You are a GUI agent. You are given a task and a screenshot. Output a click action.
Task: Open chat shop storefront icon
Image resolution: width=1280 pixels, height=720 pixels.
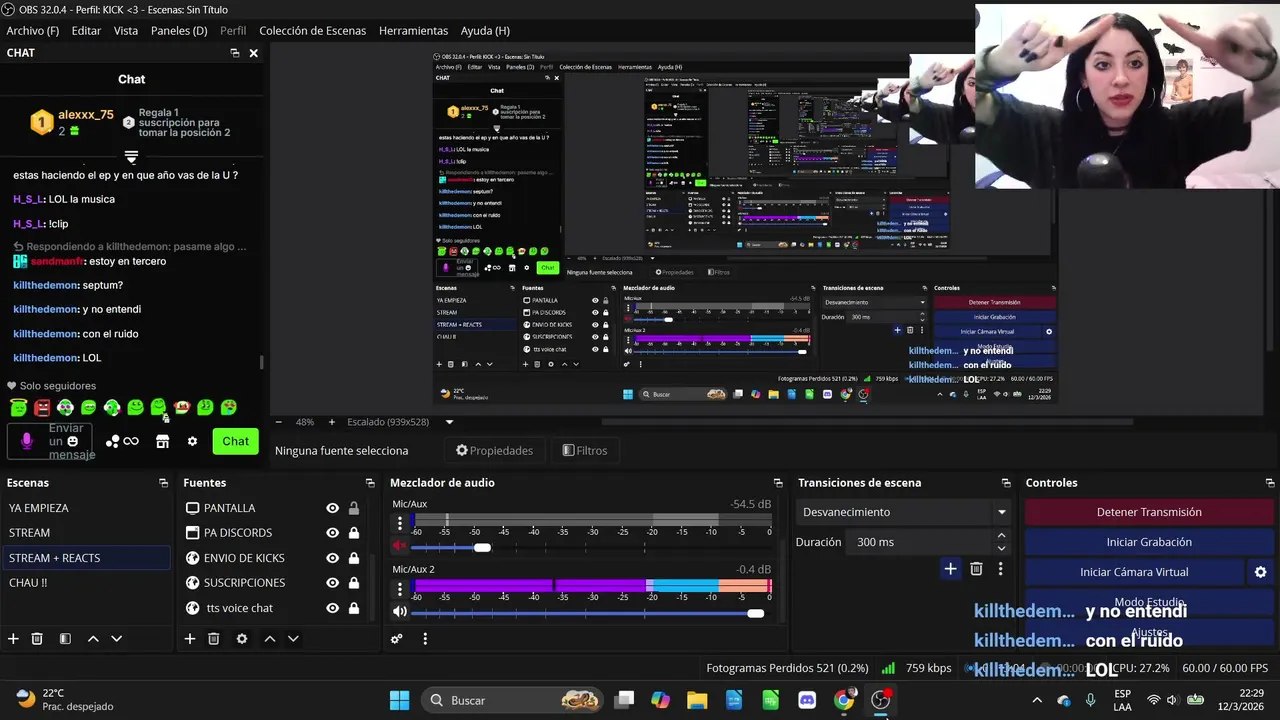[162, 441]
